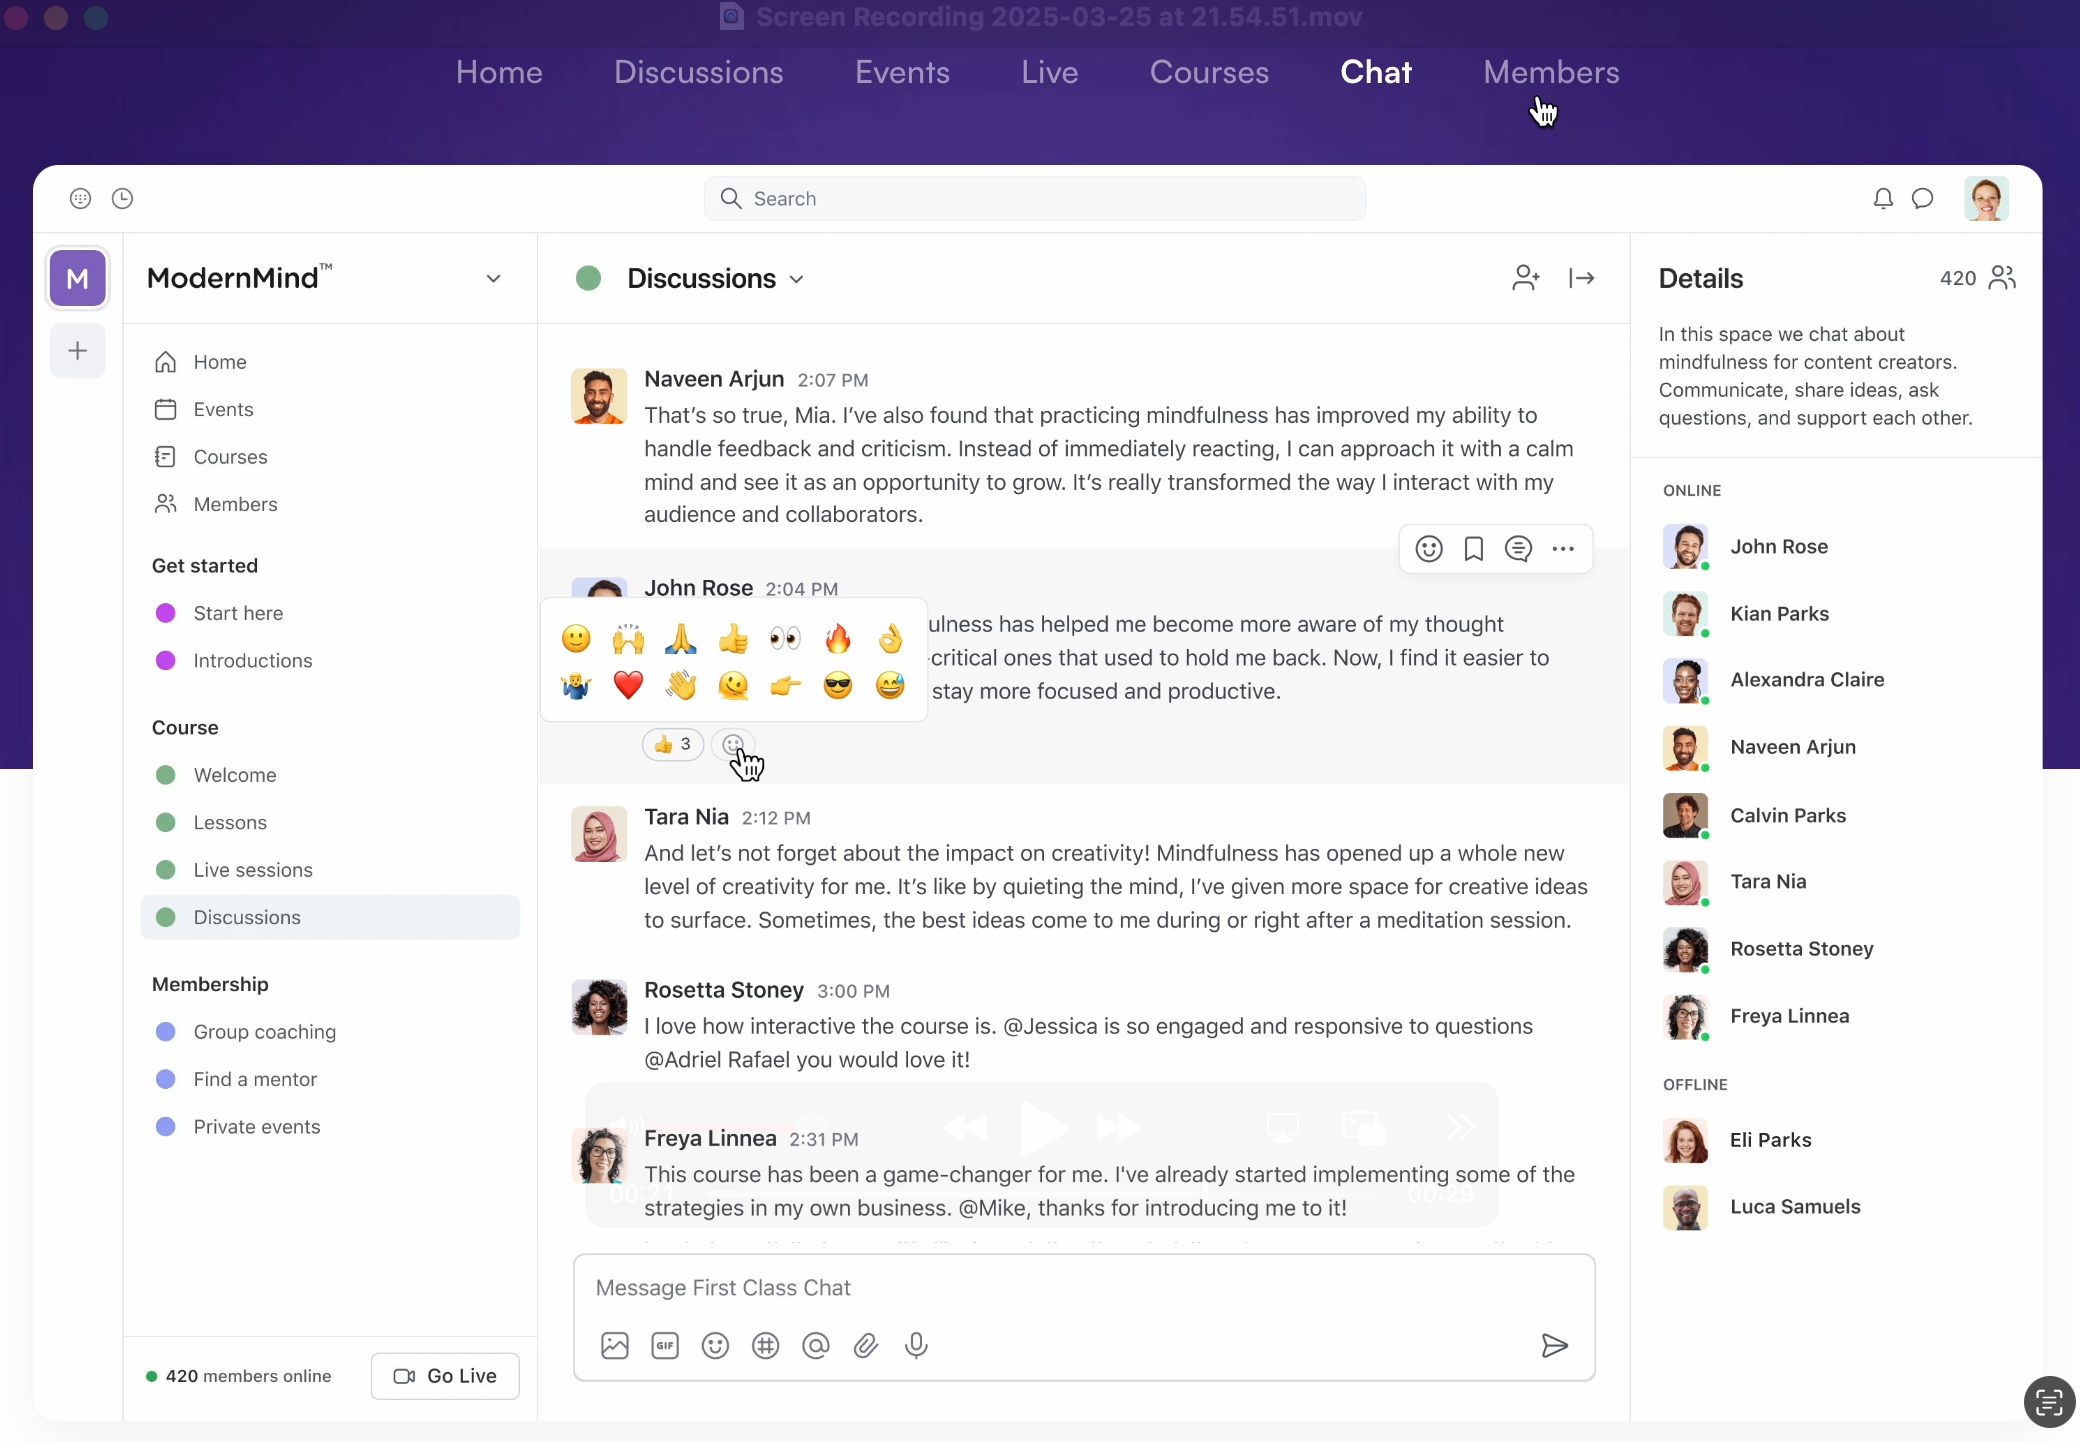Click the collapse details panel arrow icon
This screenshot has height=1442, width=2080.
click(x=1581, y=278)
